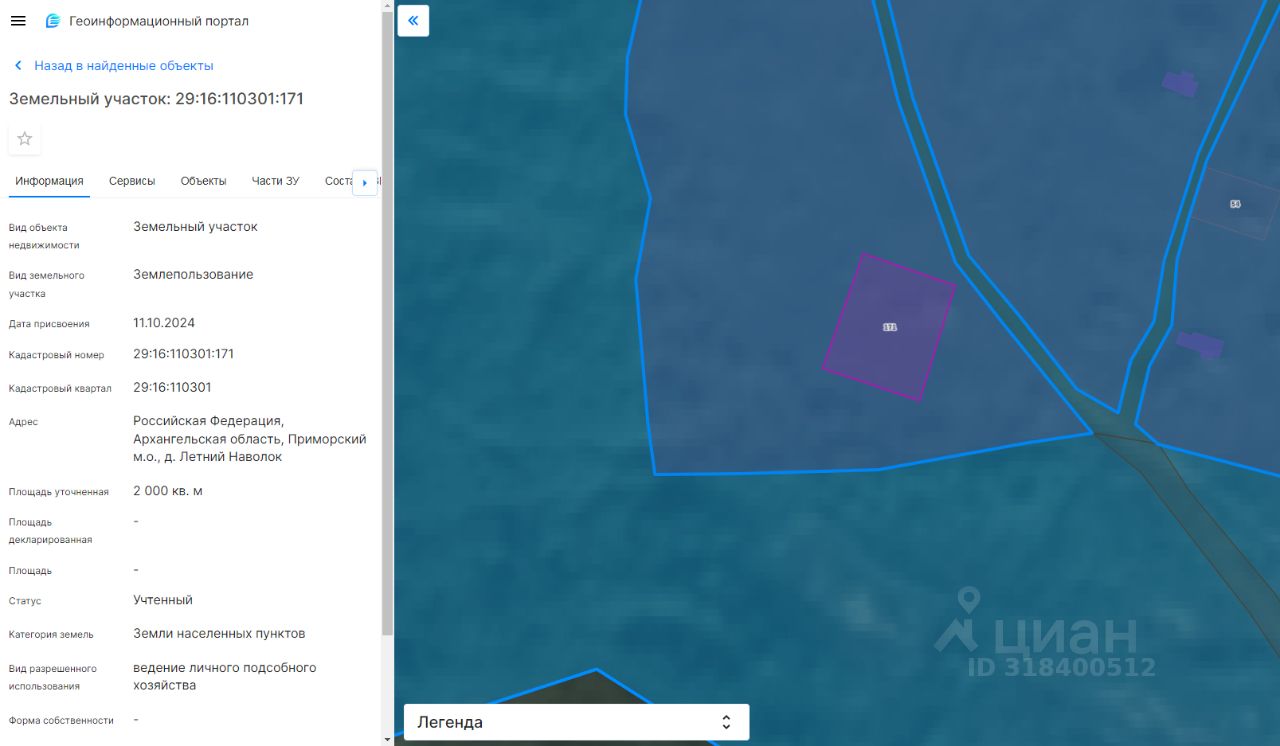The height and width of the screenshot is (746, 1280).
Task: Click scrollbar down arrow of side panel
Action: [388, 739]
